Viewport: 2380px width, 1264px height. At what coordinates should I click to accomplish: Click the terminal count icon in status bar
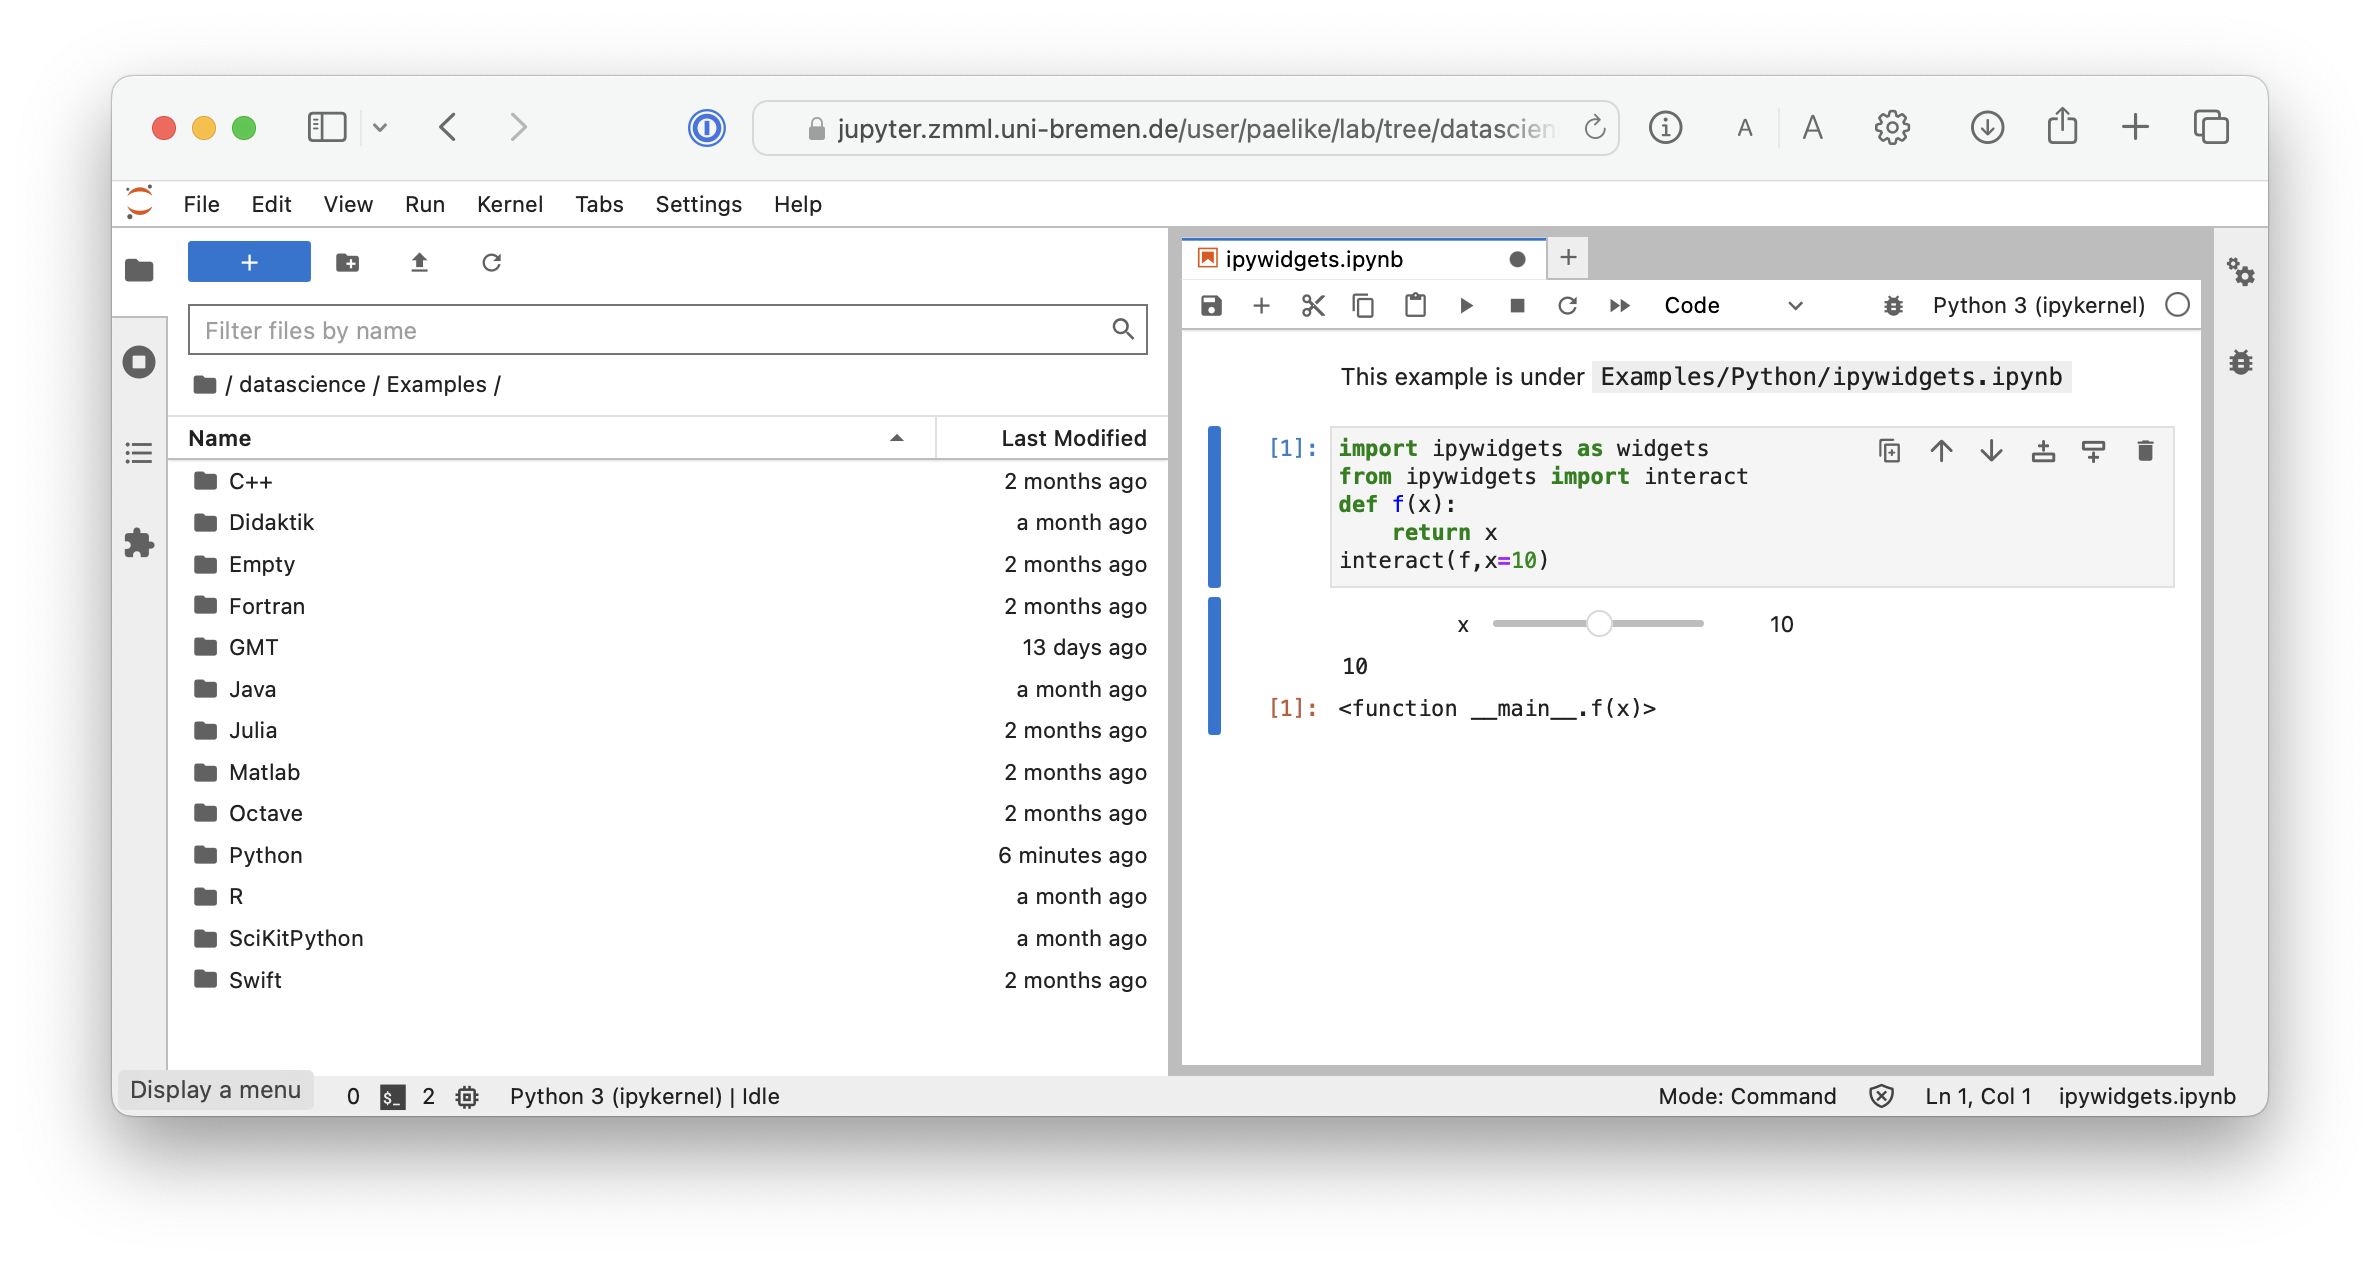tap(392, 1097)
